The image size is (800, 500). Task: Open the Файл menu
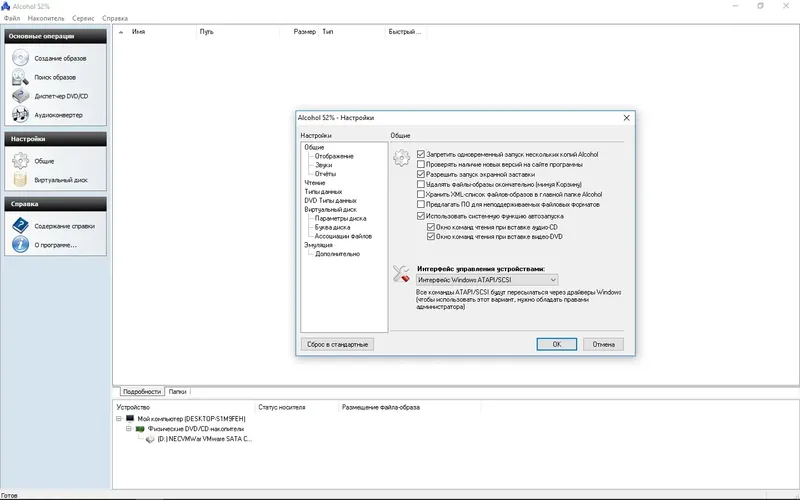[x=12, y=18]
